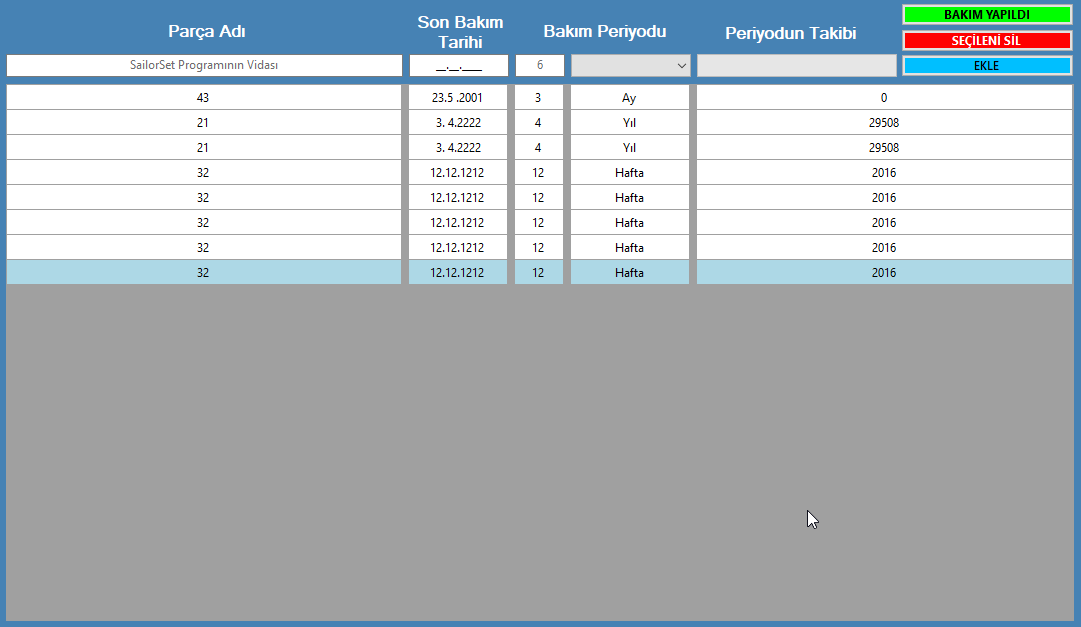Viewport: 1081px width, 627px height.
Task: Click the Bakım Periyodu column header
Action: click(x=604, y=30)
